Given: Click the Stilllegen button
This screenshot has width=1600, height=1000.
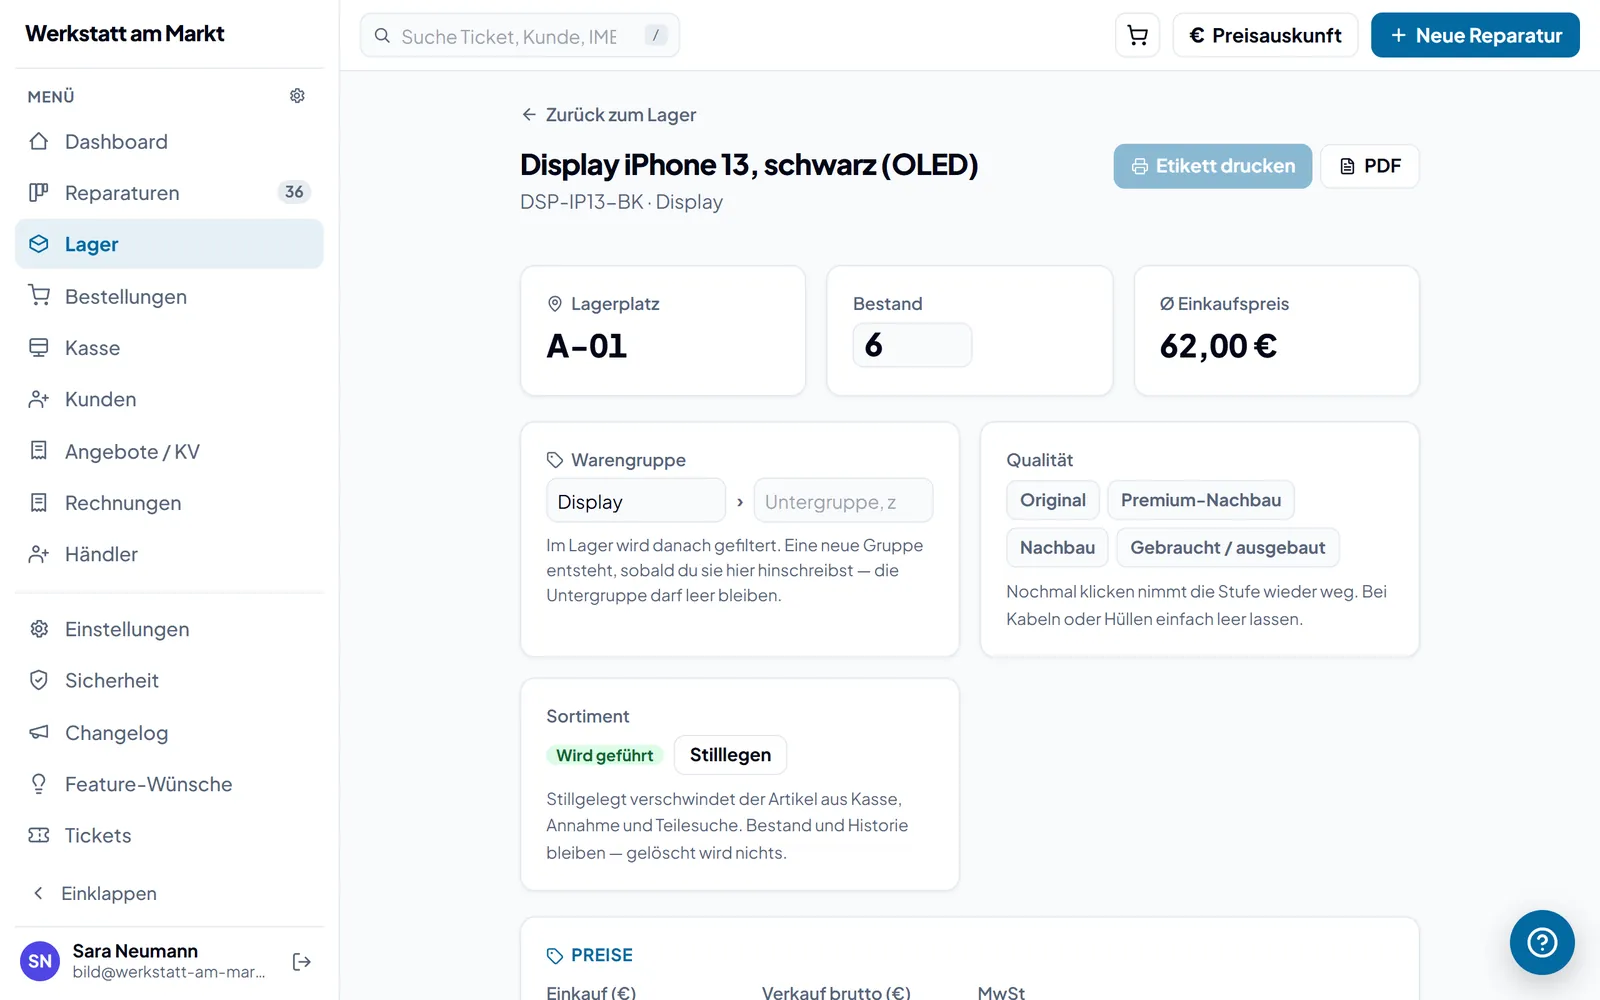Looking at the screenshot, I should coord(730,755).
